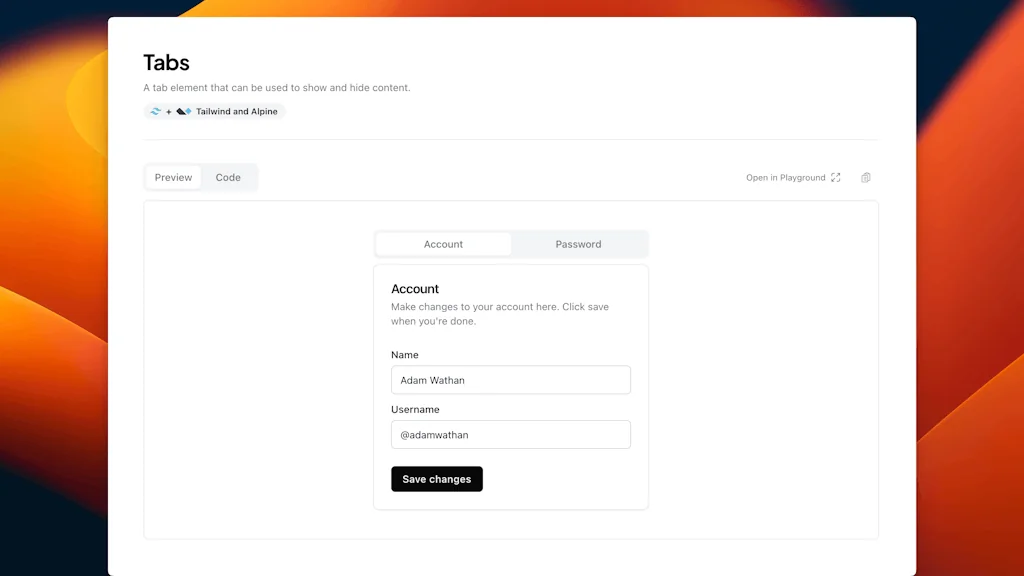This screenshot has width=1024, height=576.
Task: Open in Playground link text
Action: [785, 178]
